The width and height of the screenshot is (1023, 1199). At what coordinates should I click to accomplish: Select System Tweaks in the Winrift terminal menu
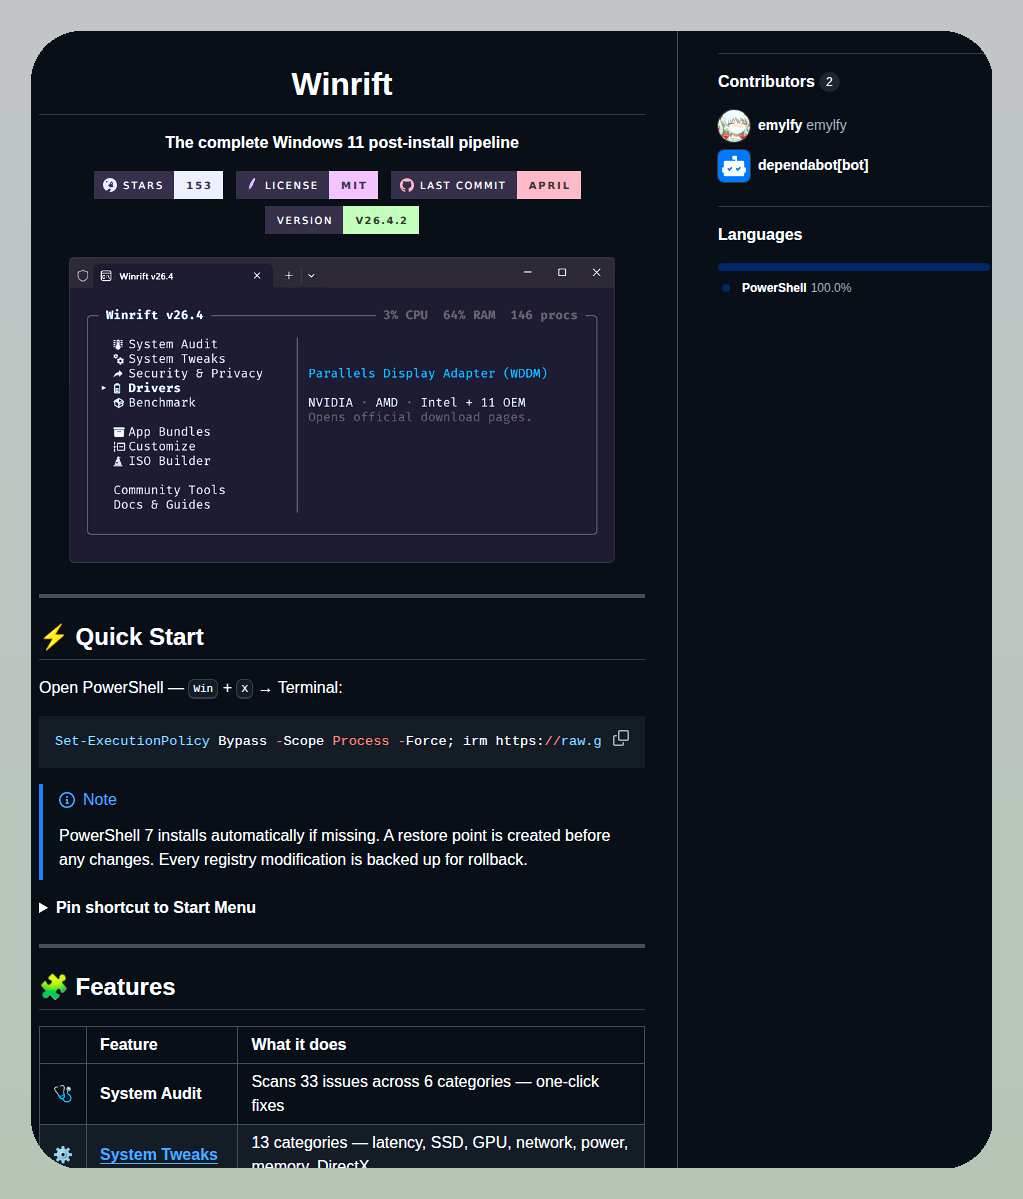(x=169, y=359)
